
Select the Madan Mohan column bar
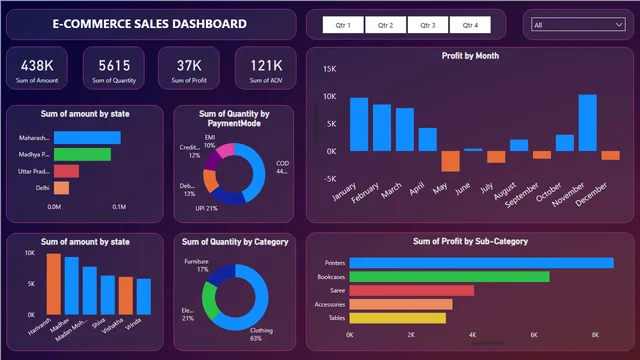click(90, 291)
